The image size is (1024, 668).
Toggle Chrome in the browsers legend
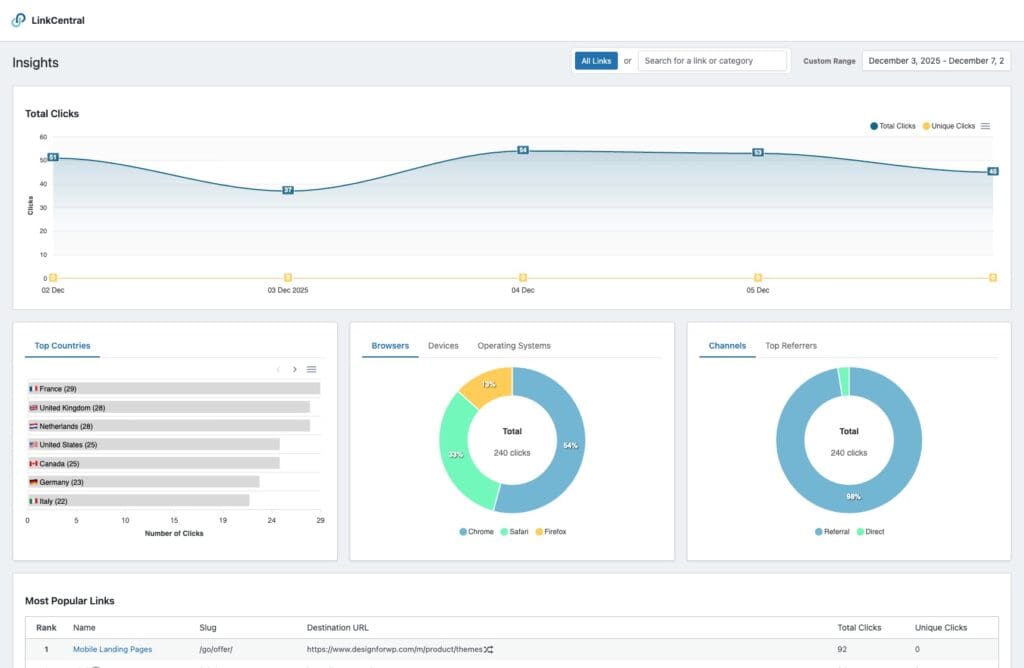(477, 532)
